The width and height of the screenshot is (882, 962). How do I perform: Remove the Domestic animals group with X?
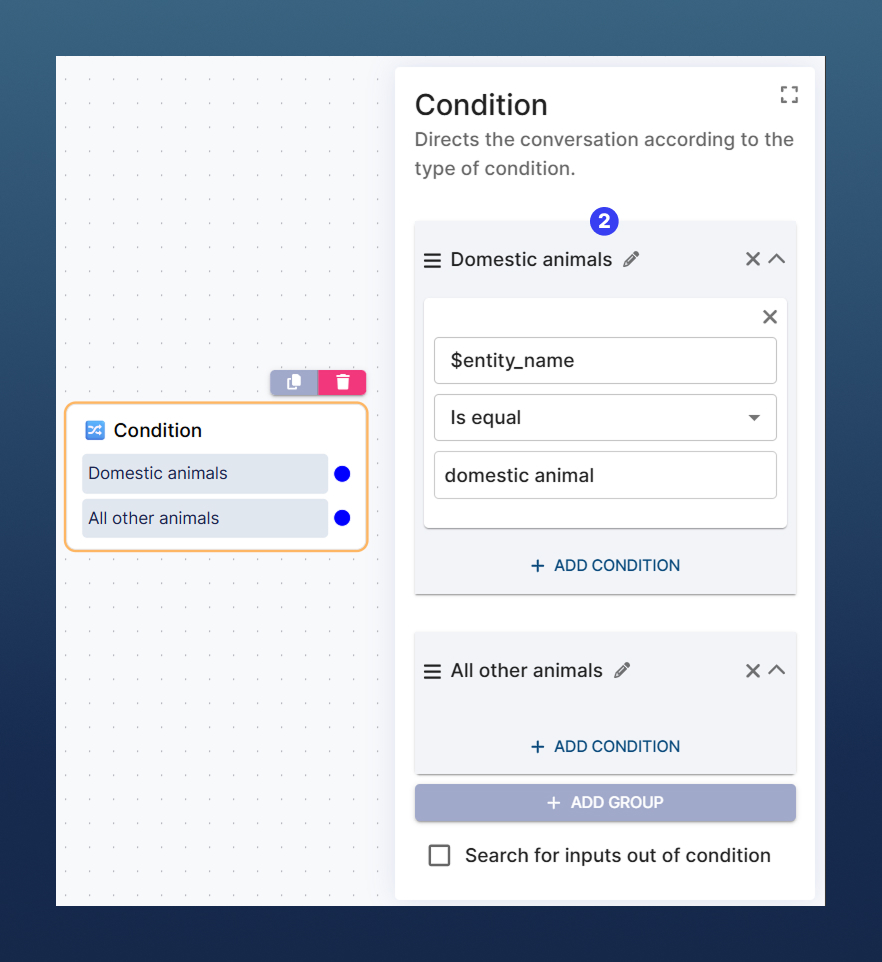tap(753, 259)
